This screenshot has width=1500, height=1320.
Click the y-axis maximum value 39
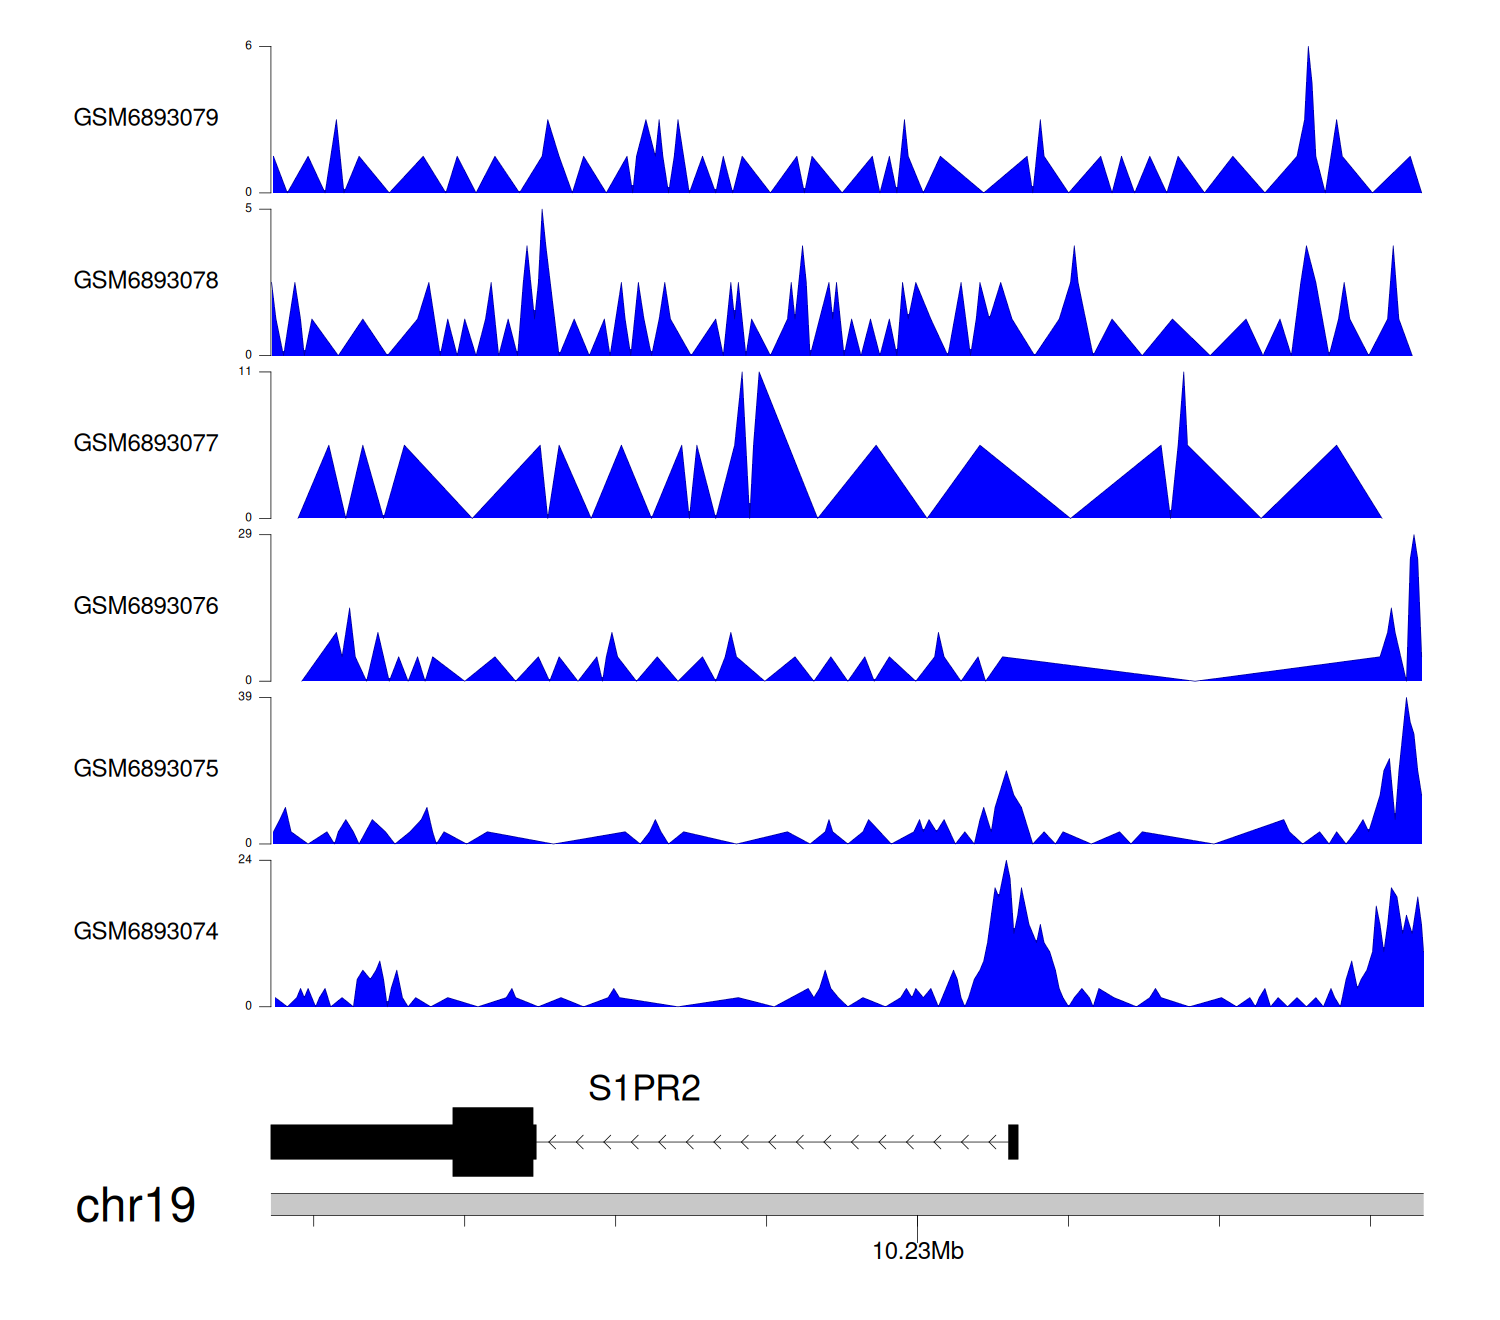pos(245,697)
